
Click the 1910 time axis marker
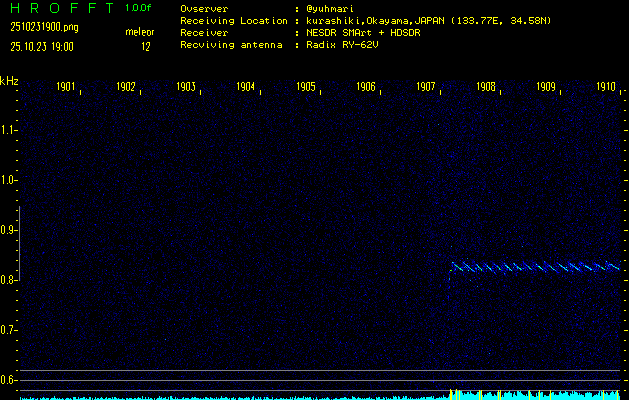pyautogui.click(x=606, y=87)
